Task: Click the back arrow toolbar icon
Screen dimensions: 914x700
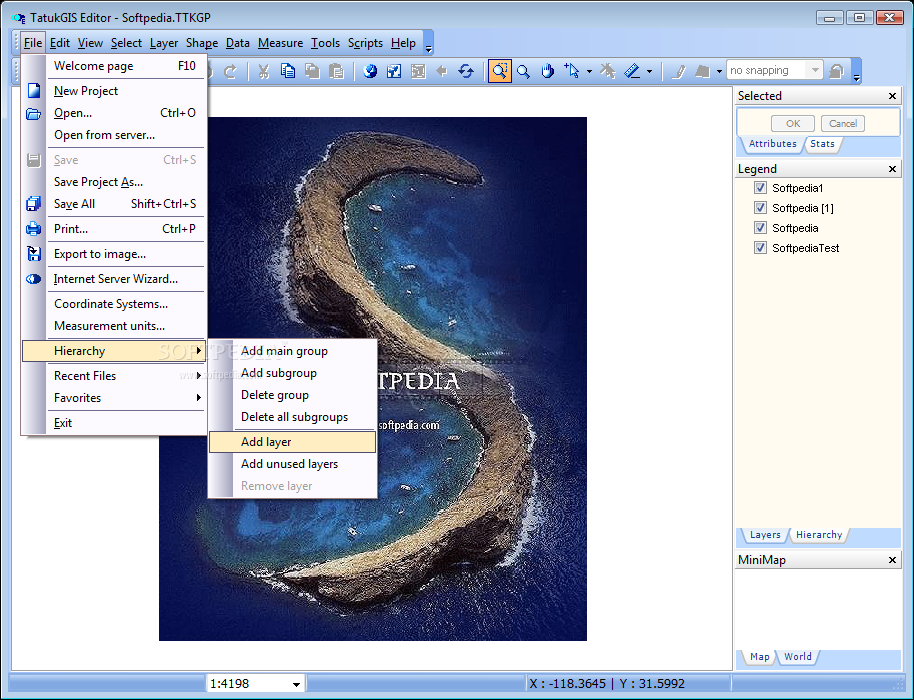Action: [x=442, y=71]
